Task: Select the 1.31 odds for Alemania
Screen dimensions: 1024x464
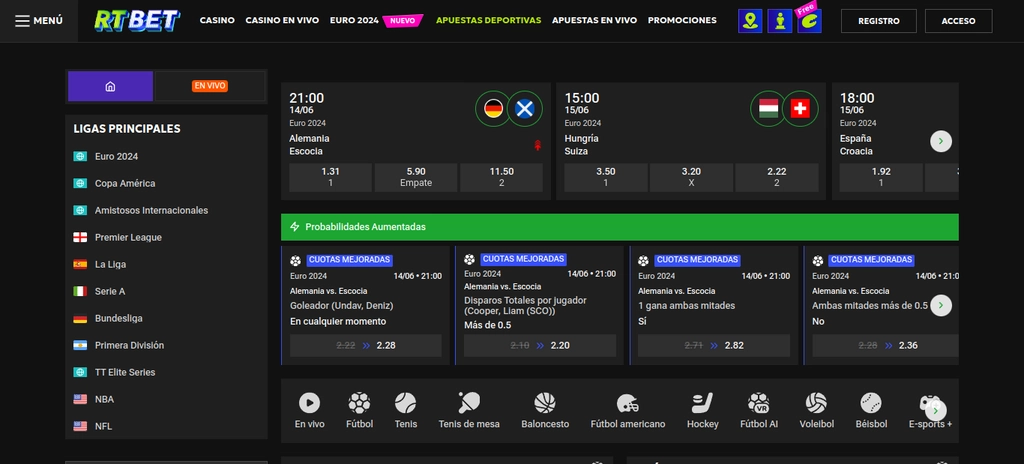Action: point(330,177)
